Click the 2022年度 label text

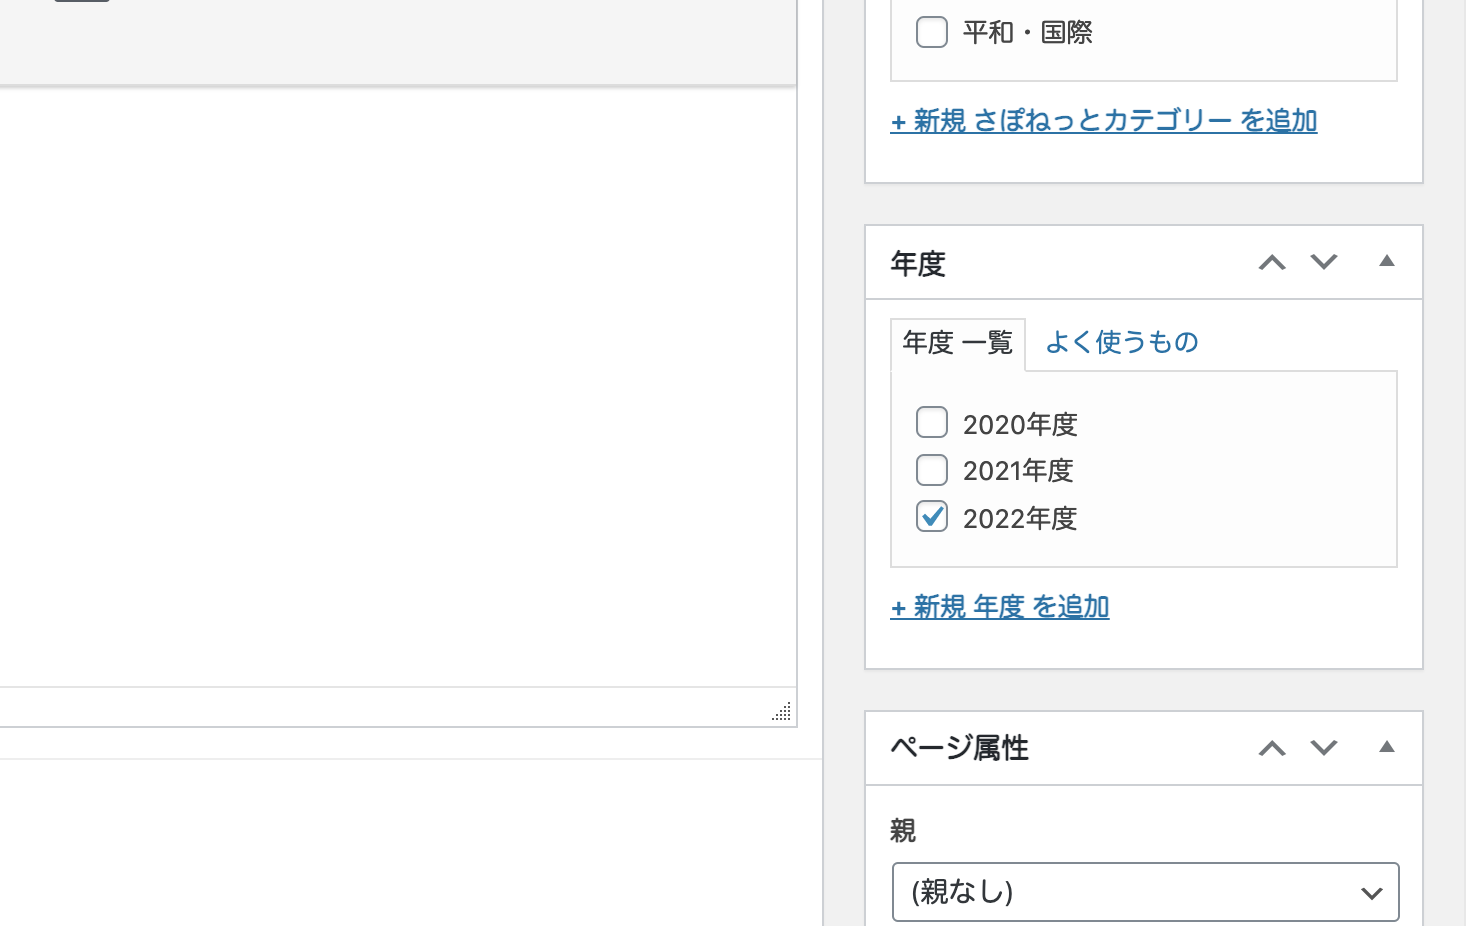pos(1020,518)
